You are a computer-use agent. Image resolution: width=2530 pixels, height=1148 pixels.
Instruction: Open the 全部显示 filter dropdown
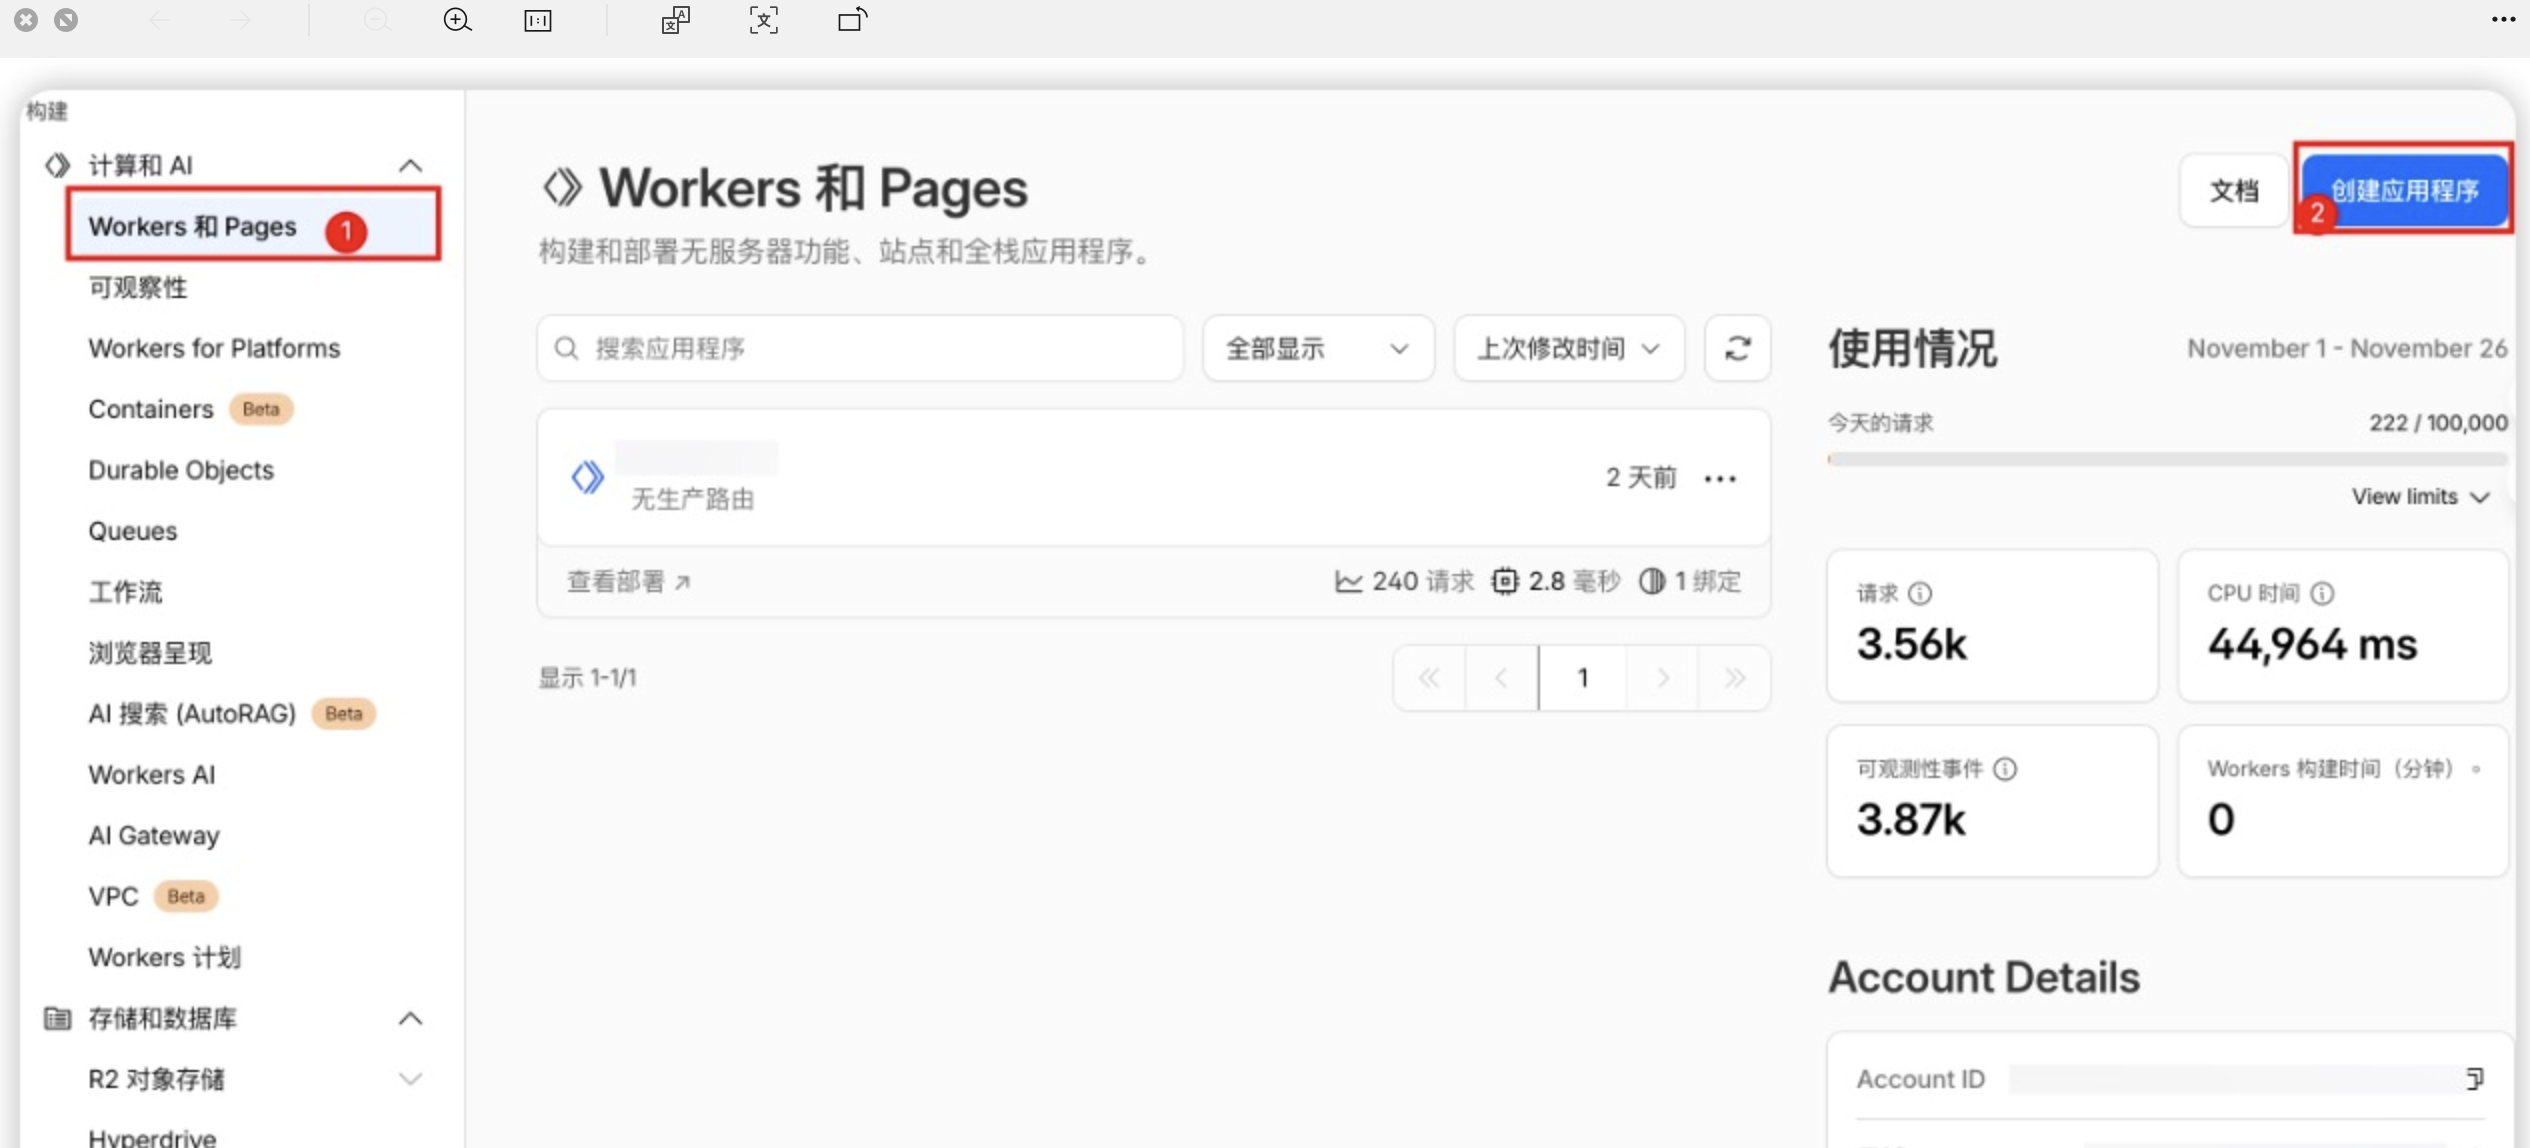1318,348
